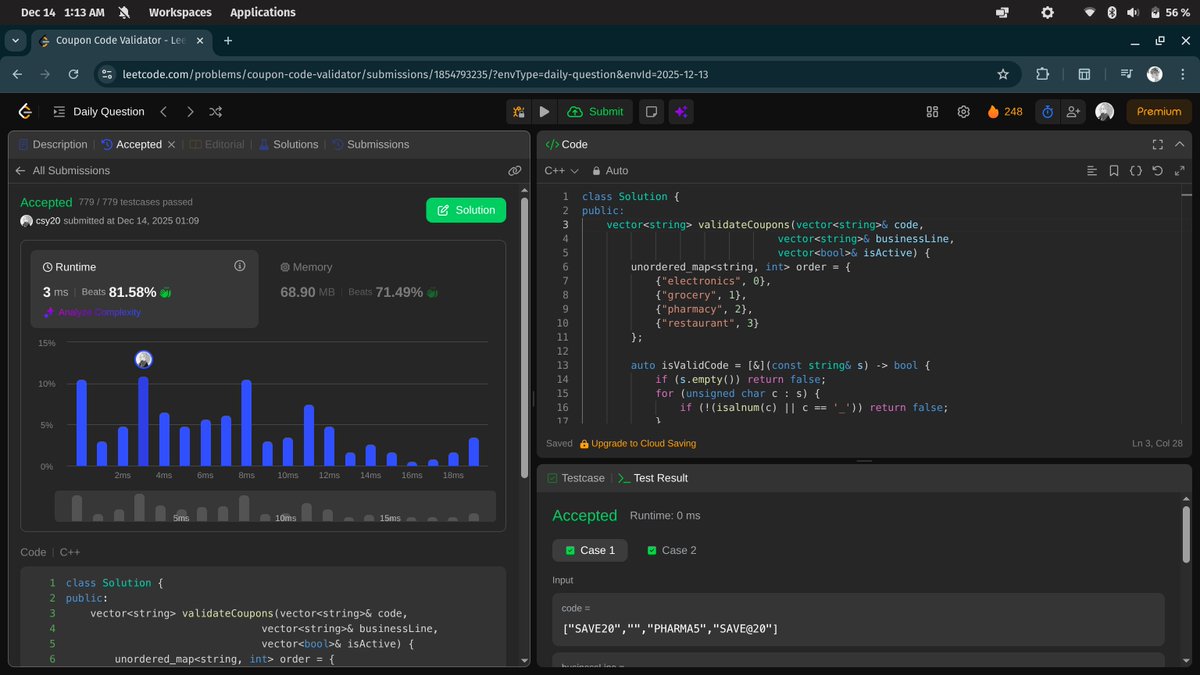
Task: Select Case 1 result
Action: (590, 550)
